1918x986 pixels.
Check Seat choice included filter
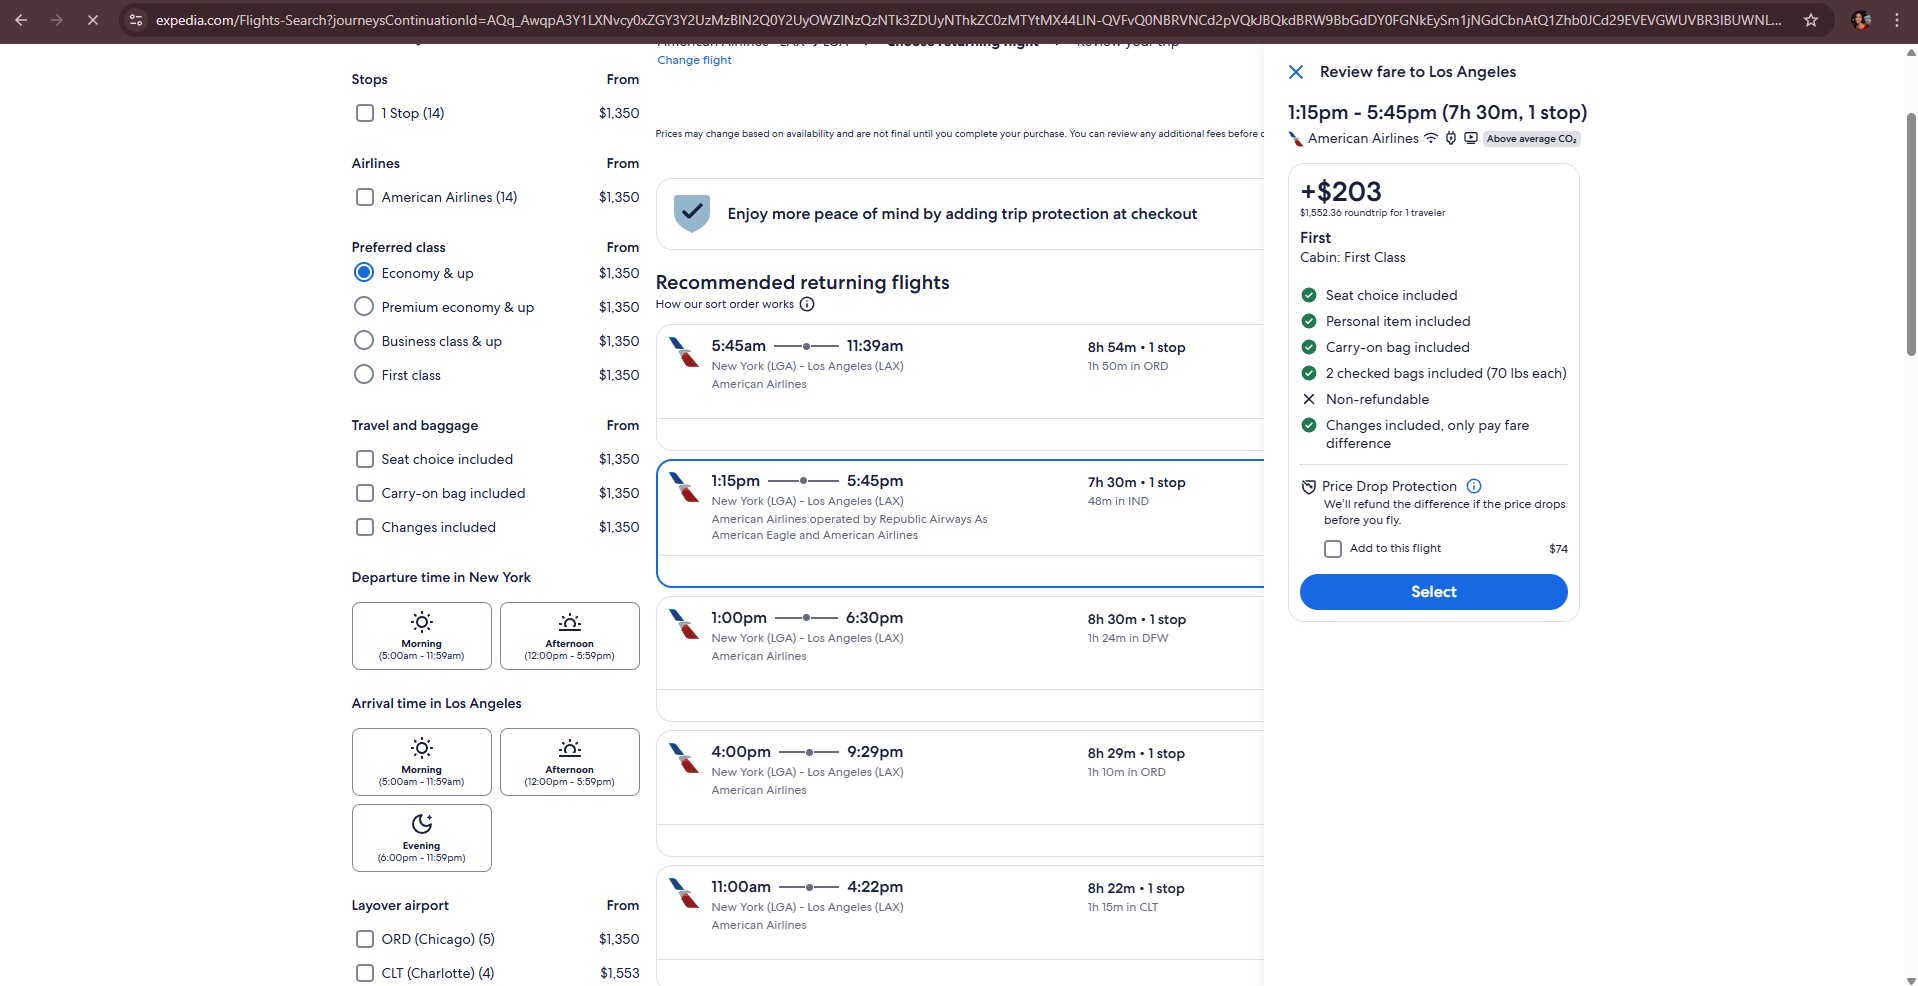(365, 459)
